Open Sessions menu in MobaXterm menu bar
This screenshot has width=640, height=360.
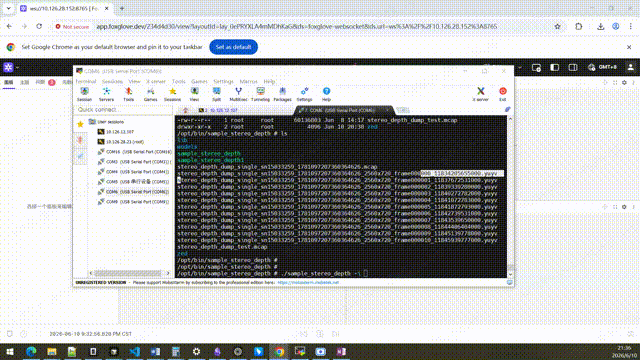coord(112,82)
